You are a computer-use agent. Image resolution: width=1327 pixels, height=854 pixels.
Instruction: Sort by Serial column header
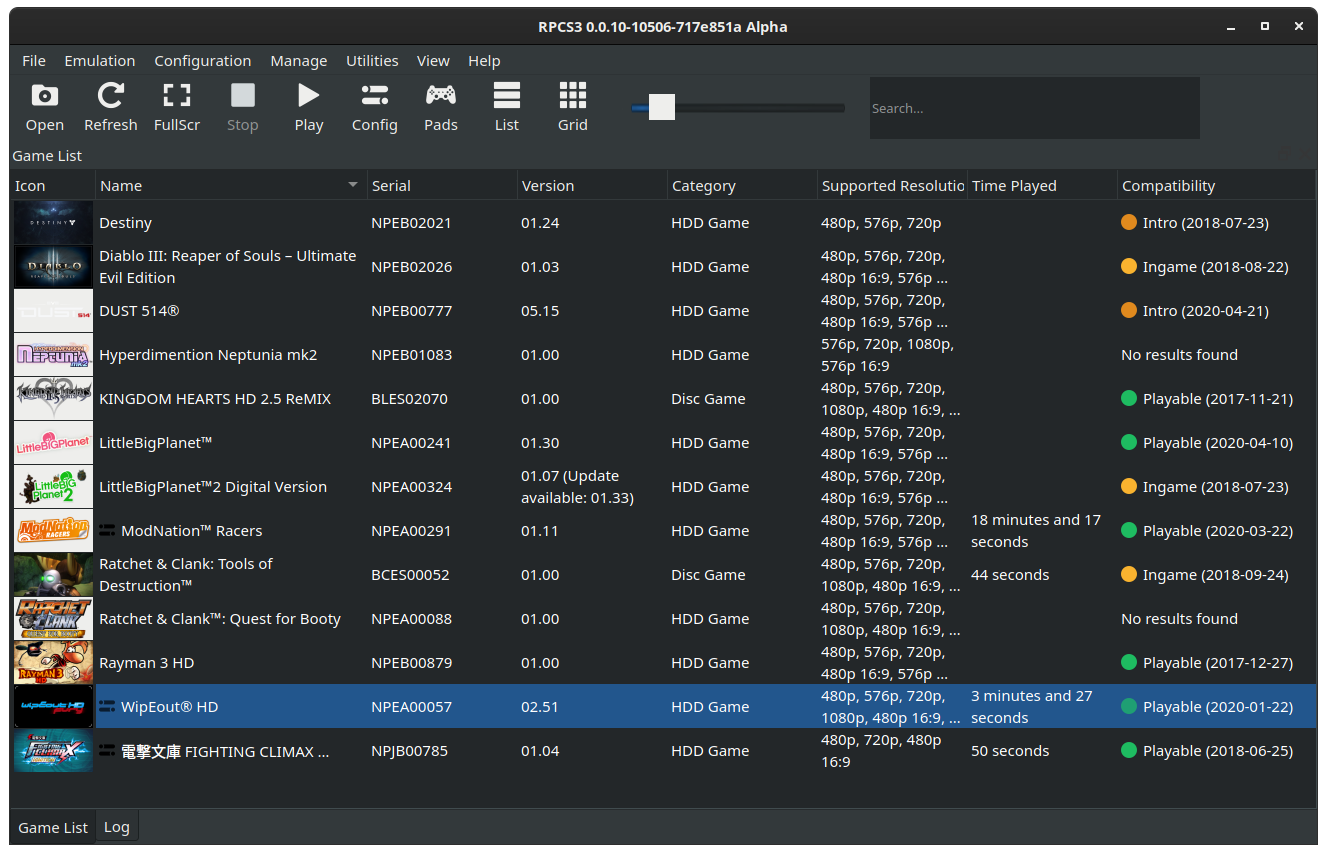[442, 186]
